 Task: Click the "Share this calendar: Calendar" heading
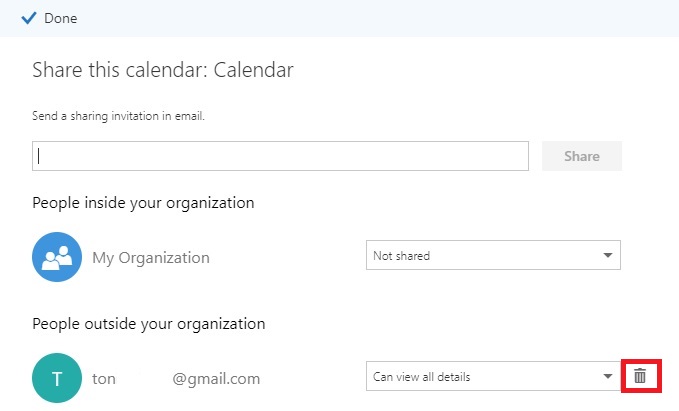(162, 70)
